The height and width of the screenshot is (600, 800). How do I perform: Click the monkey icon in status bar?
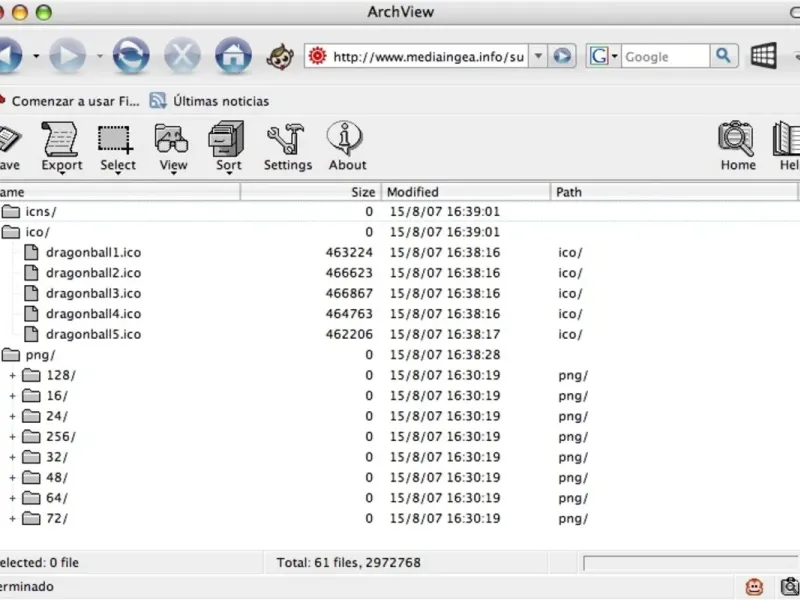pos(754,587)
